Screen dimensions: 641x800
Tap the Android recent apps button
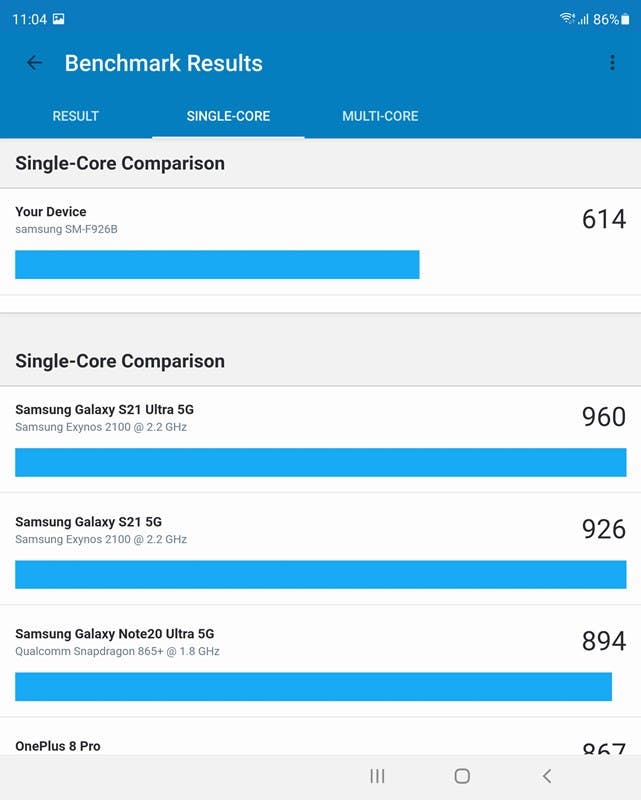[x=377, y=776]
